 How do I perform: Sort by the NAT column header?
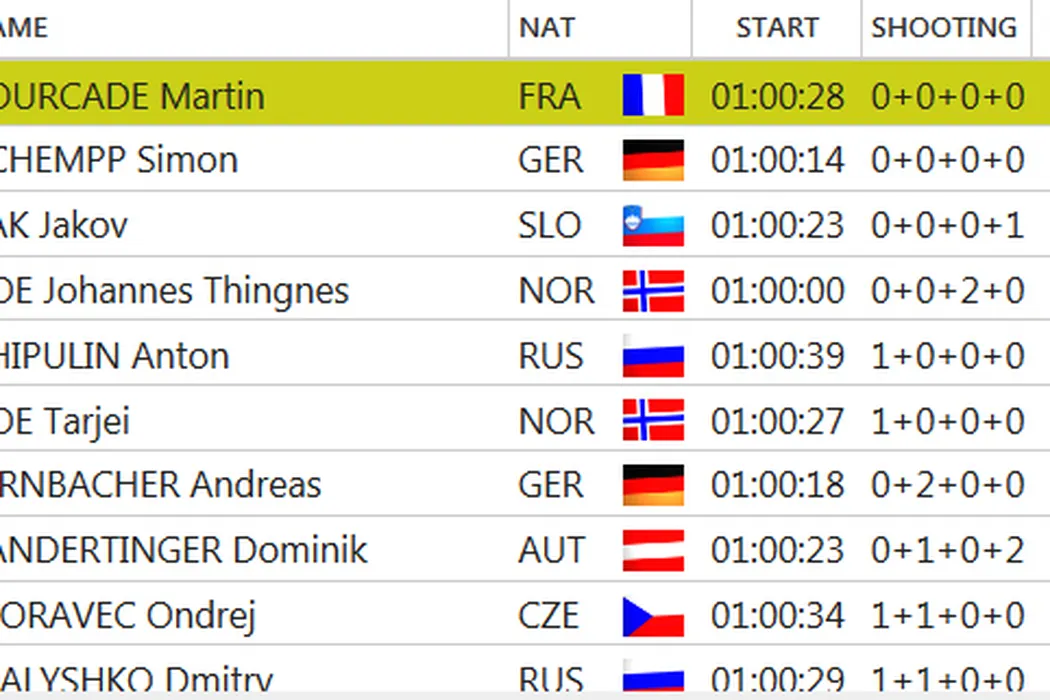coord(547,28)
